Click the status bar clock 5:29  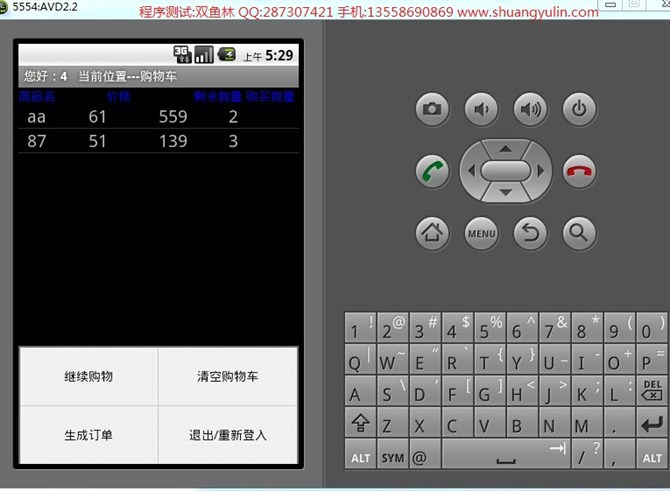click(279, 55)
